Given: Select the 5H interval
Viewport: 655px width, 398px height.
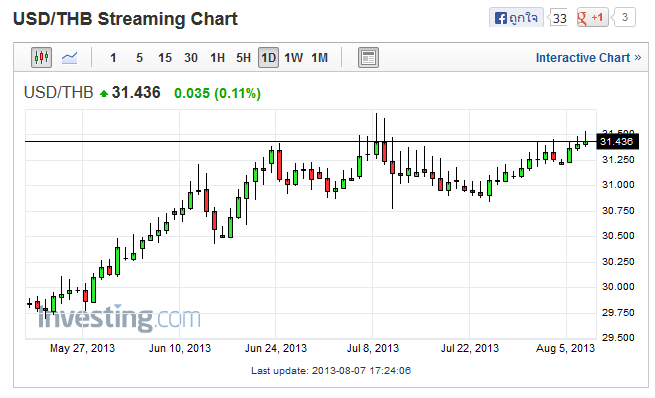Looking at the screenshot, I should [x=244, y=58].
